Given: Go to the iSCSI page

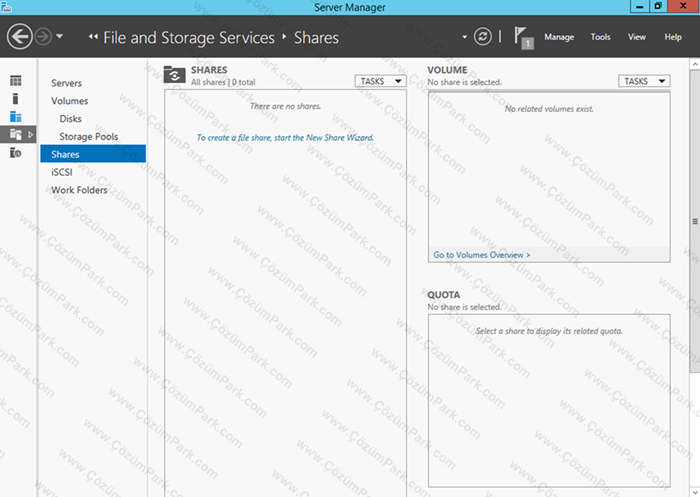Looking at the screenshot, I should point(62,172).
